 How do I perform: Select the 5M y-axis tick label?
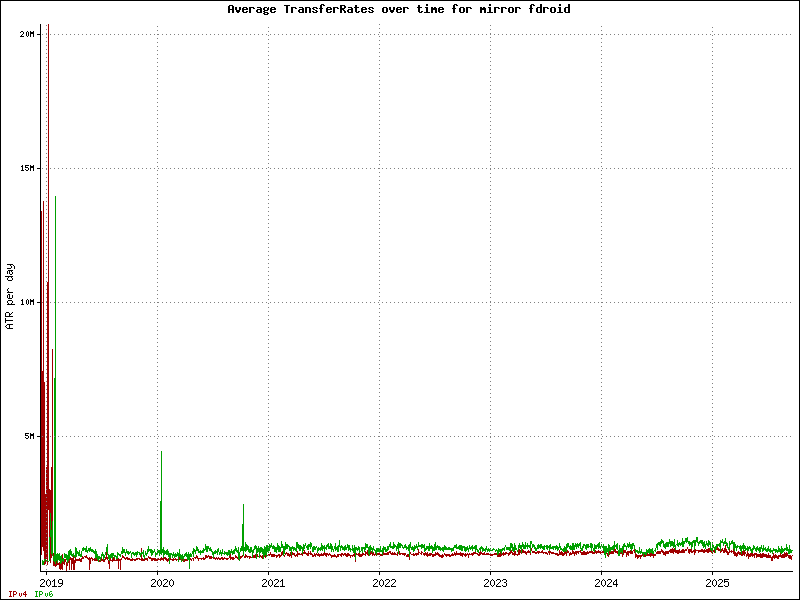pyautogui.click(x=29, y=436)
